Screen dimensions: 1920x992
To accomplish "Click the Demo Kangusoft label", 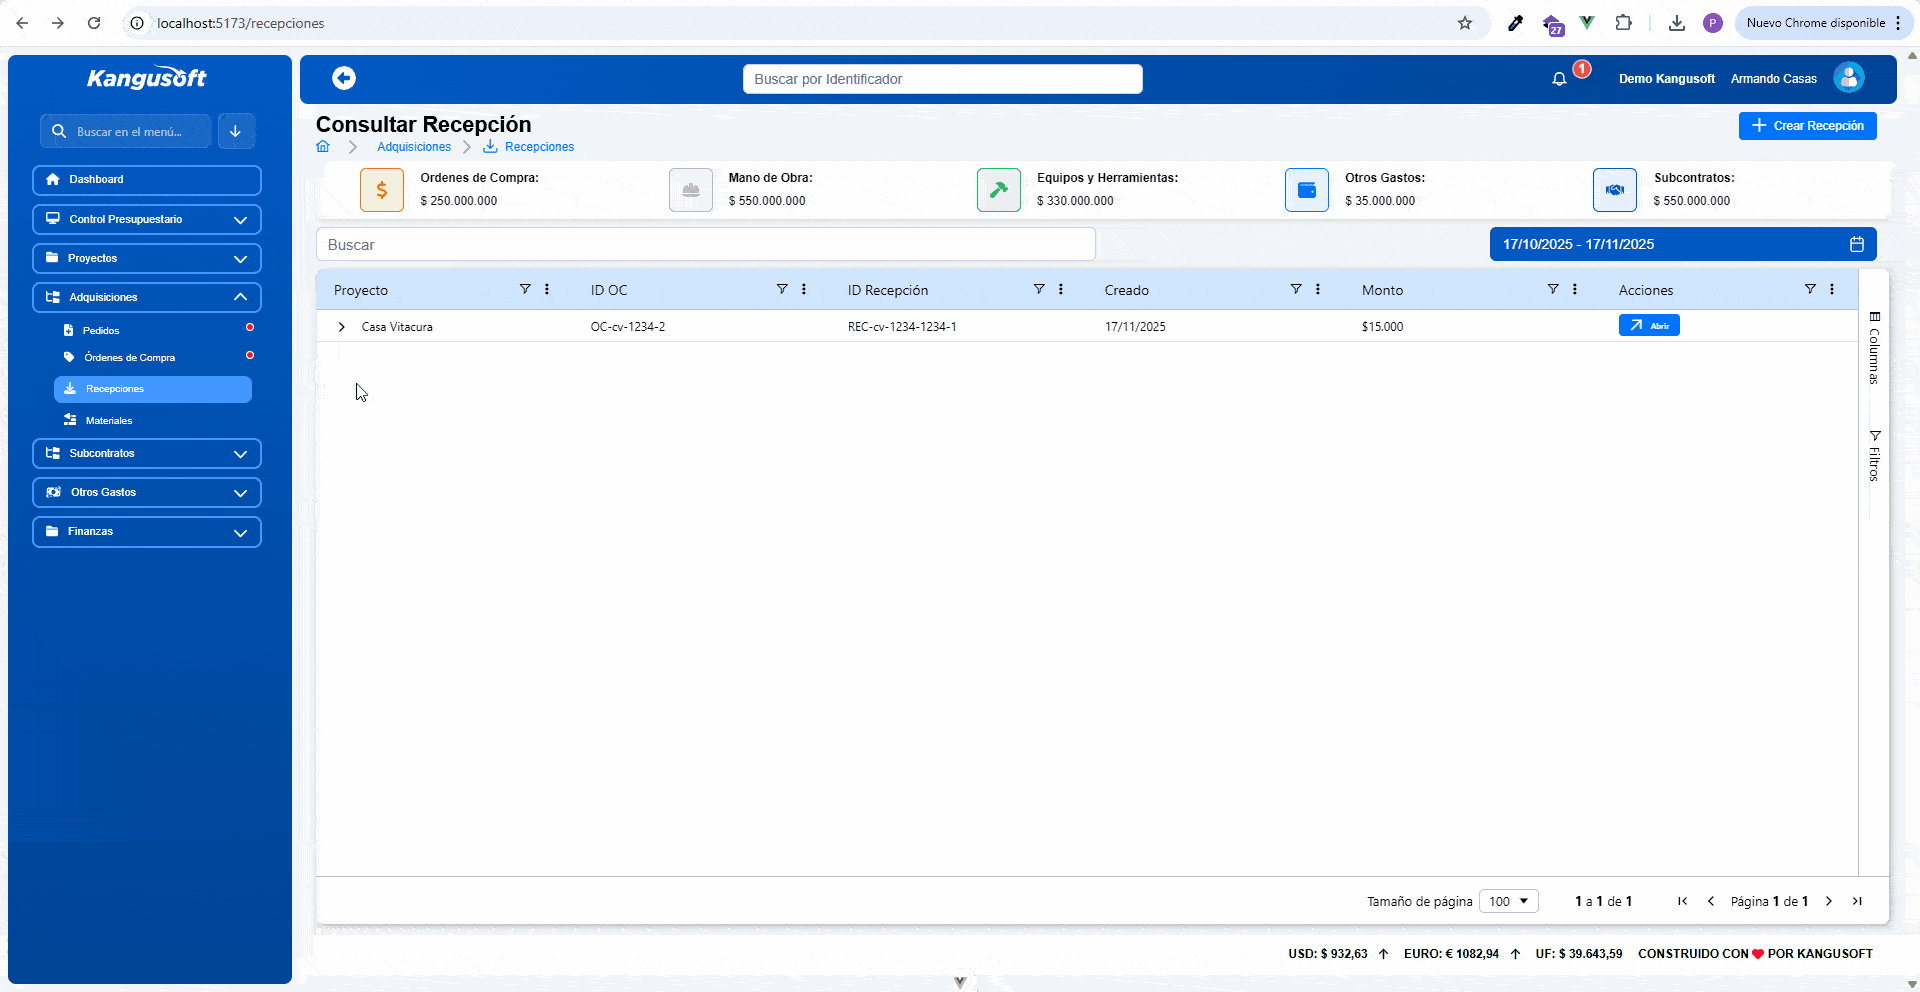I will click(1667, 79).
